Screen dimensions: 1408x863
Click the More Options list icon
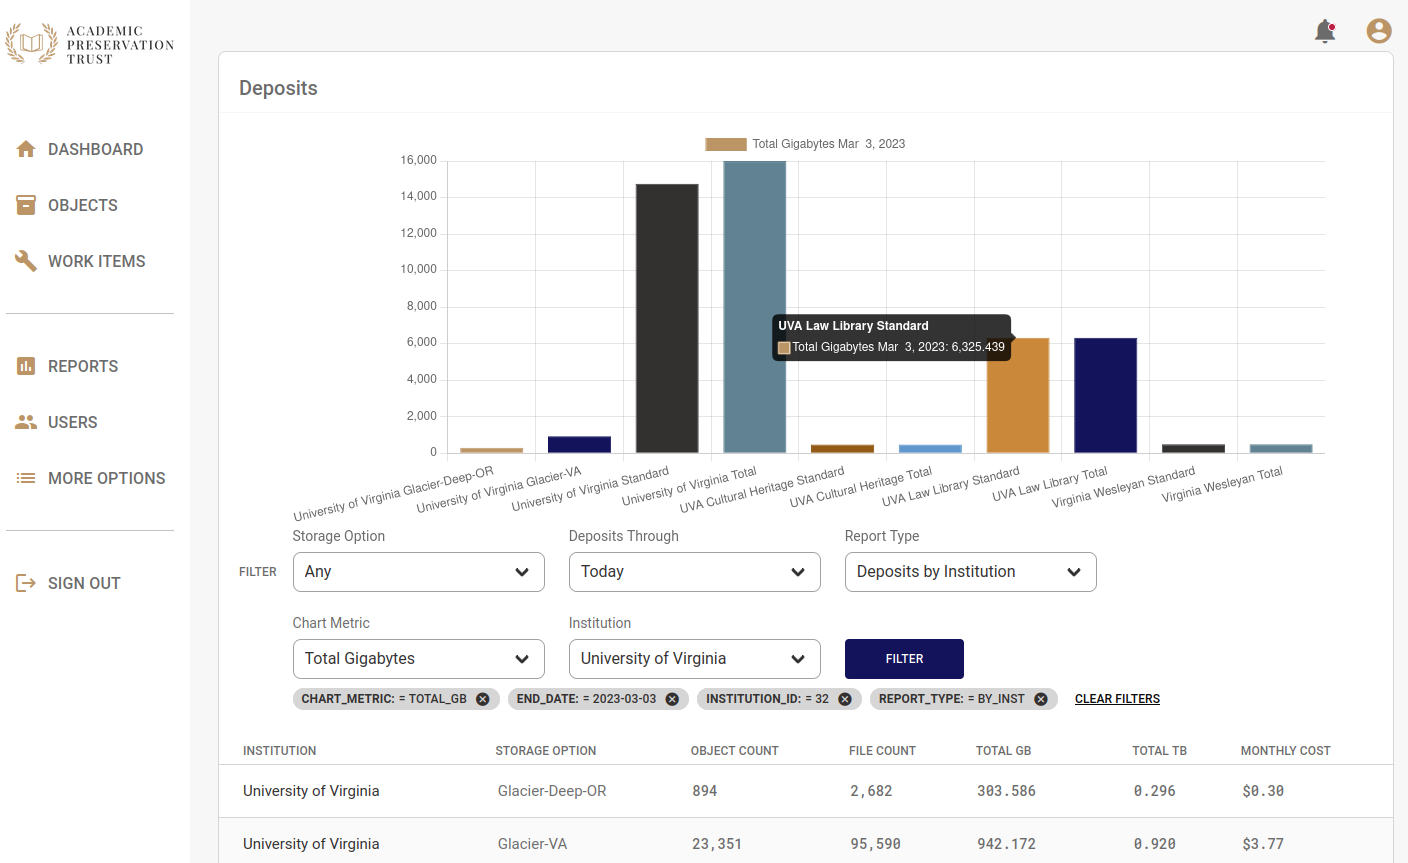(26, 478)
